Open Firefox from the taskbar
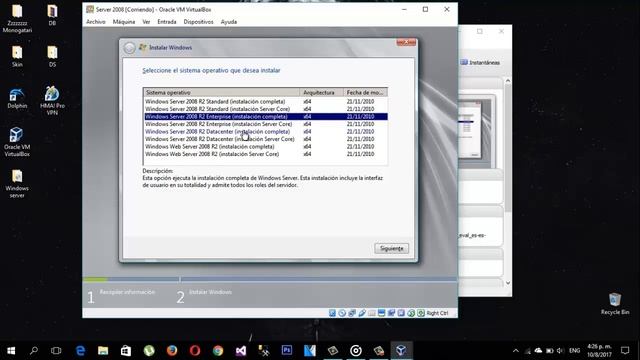640x360 pixels. [172, 351]
